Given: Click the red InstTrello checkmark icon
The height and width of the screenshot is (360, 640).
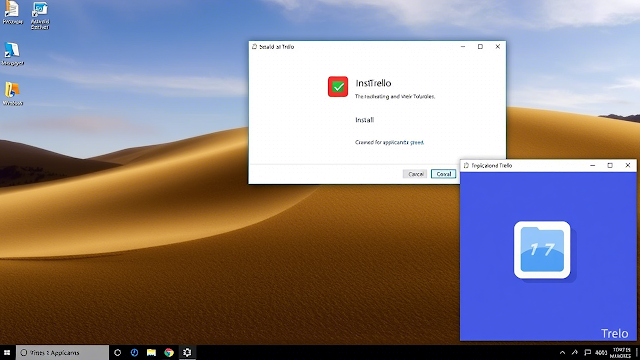Looking at the screenshot, I should click(x=338, y=87).
